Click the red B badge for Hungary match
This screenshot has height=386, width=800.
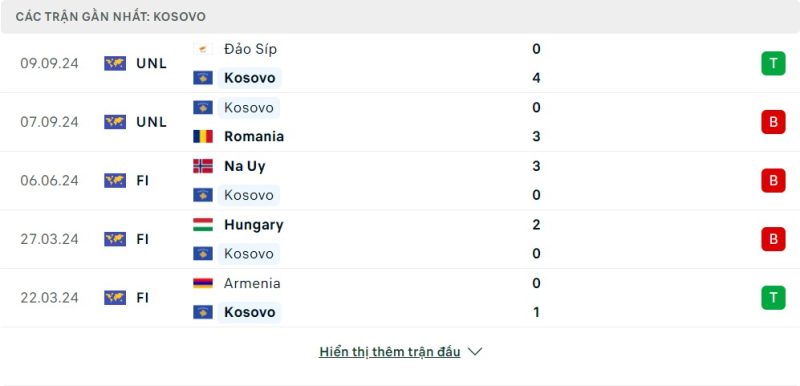773,239
